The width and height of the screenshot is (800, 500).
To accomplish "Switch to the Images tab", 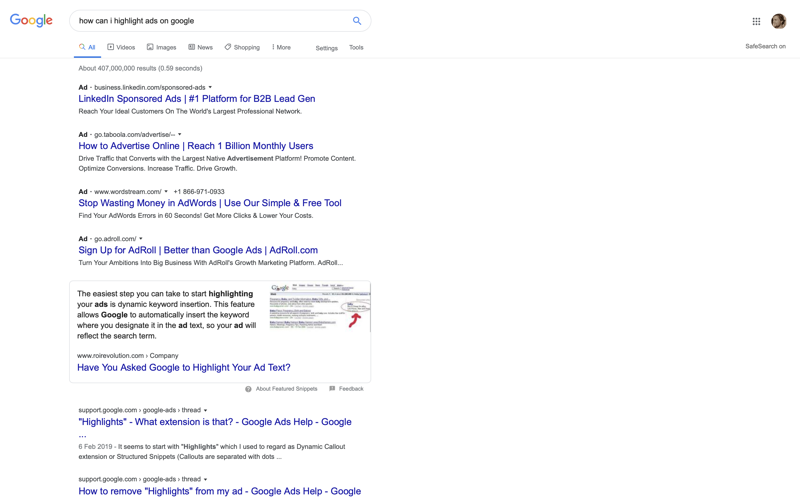I will 161,47.
